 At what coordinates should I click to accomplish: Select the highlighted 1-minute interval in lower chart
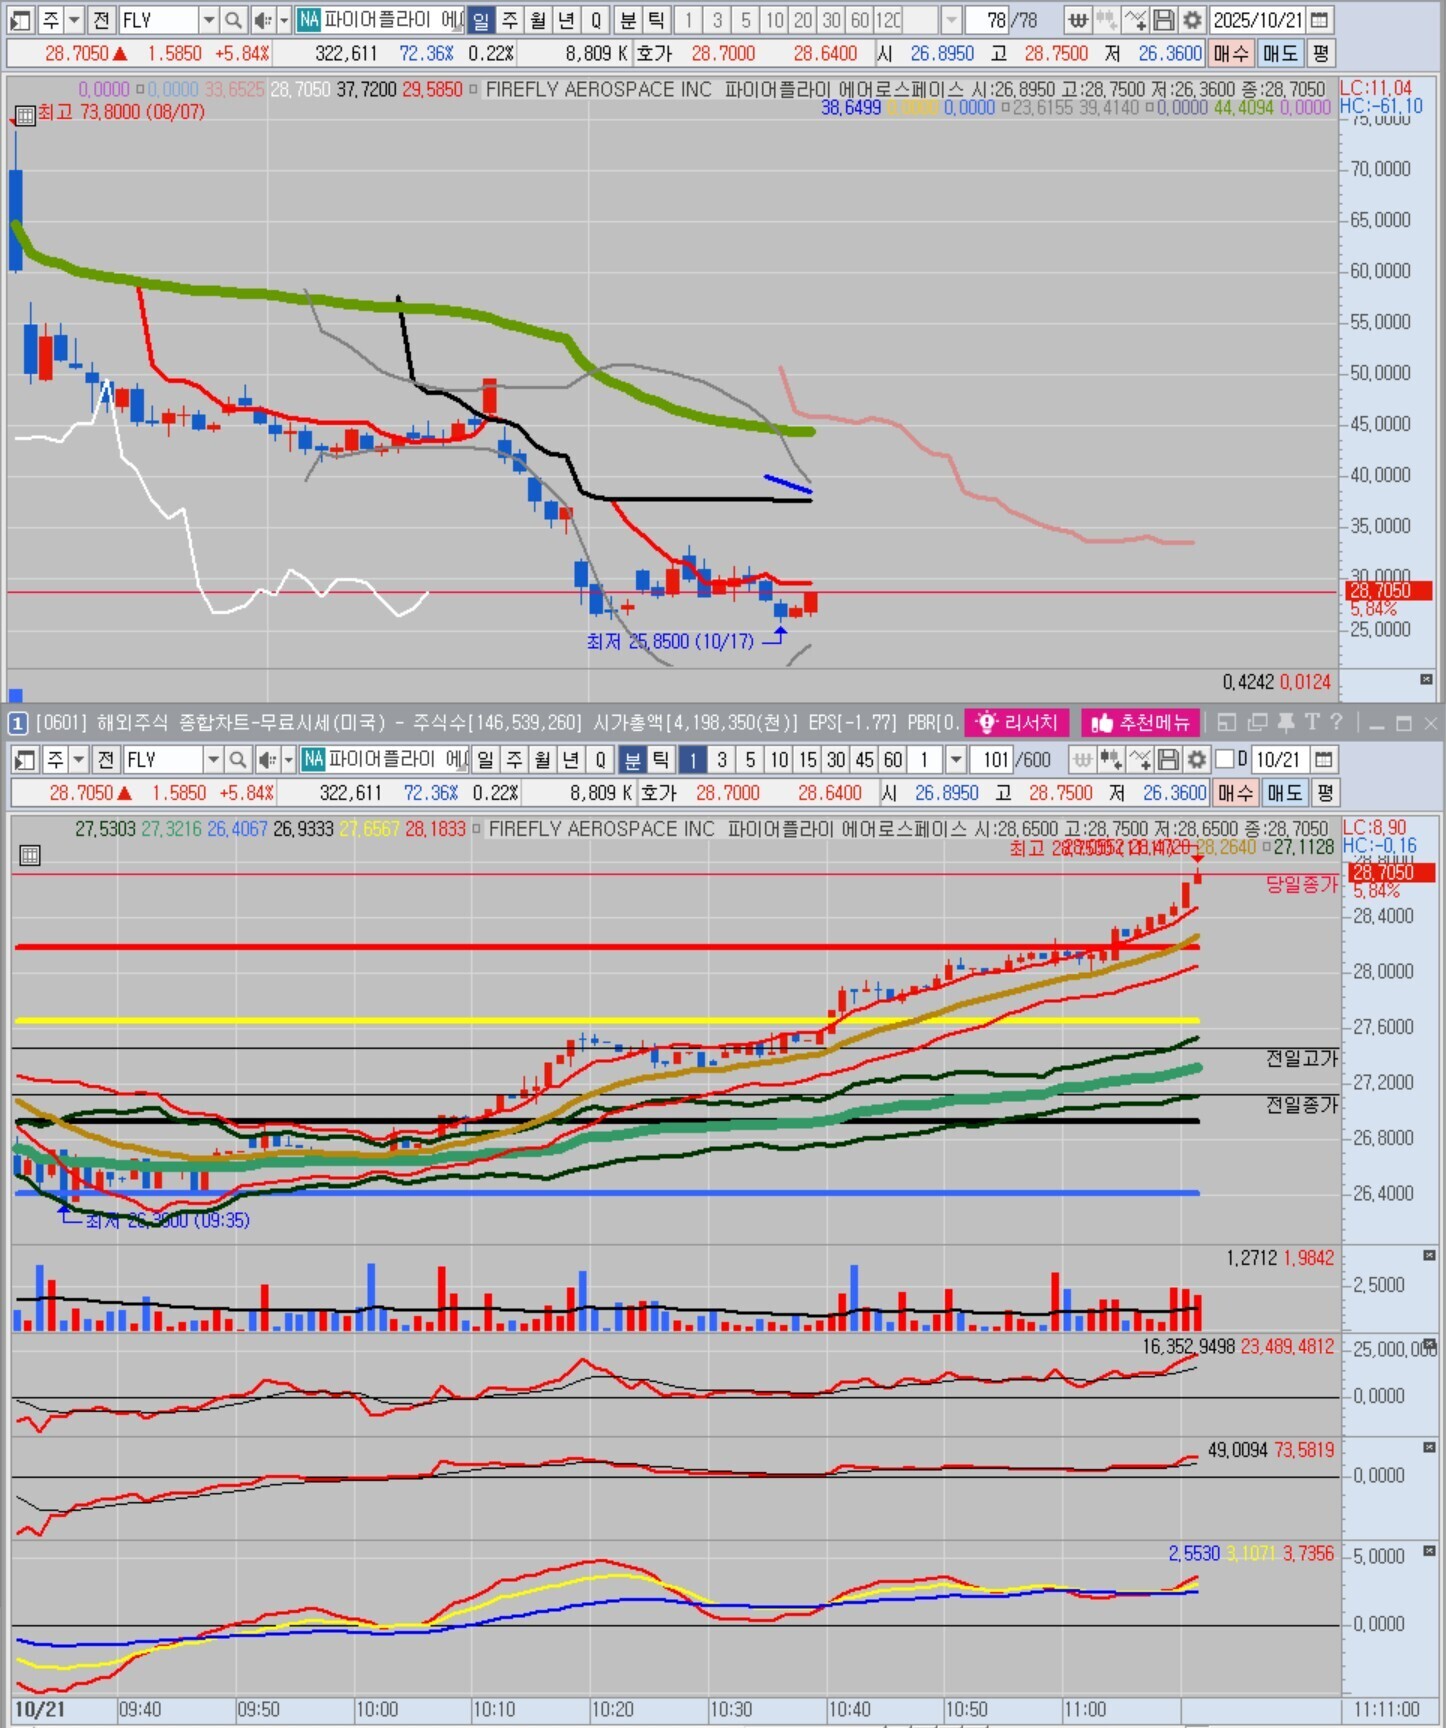[x=692, y=759]
